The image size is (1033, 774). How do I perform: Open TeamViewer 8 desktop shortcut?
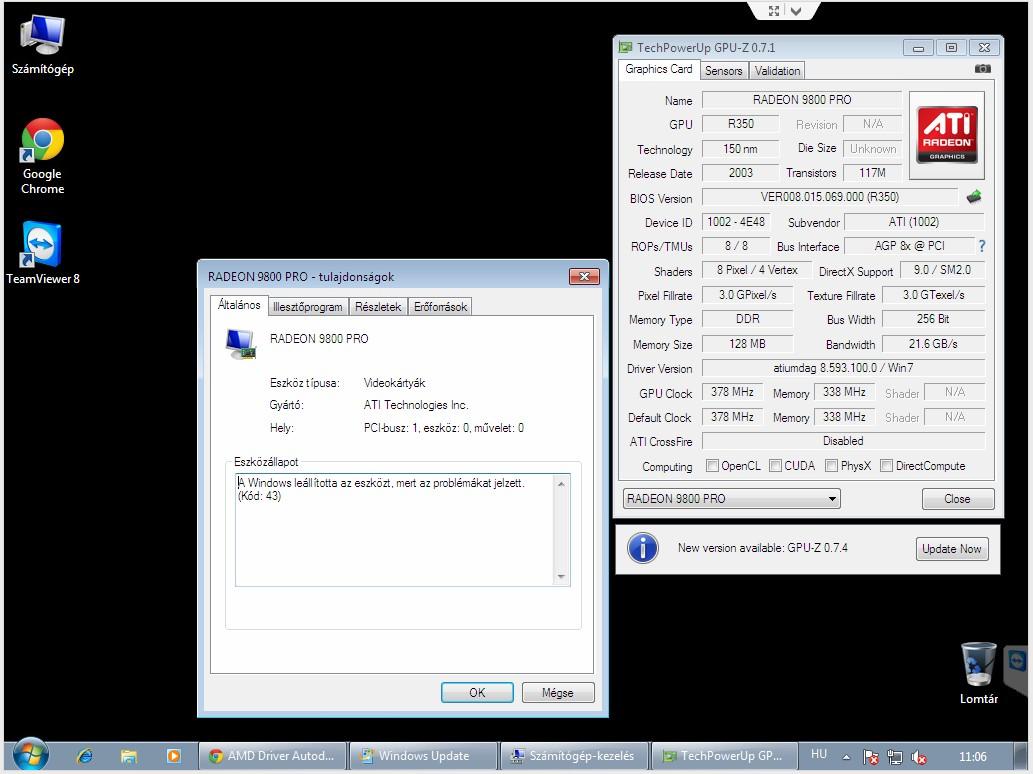click(42, 253)
